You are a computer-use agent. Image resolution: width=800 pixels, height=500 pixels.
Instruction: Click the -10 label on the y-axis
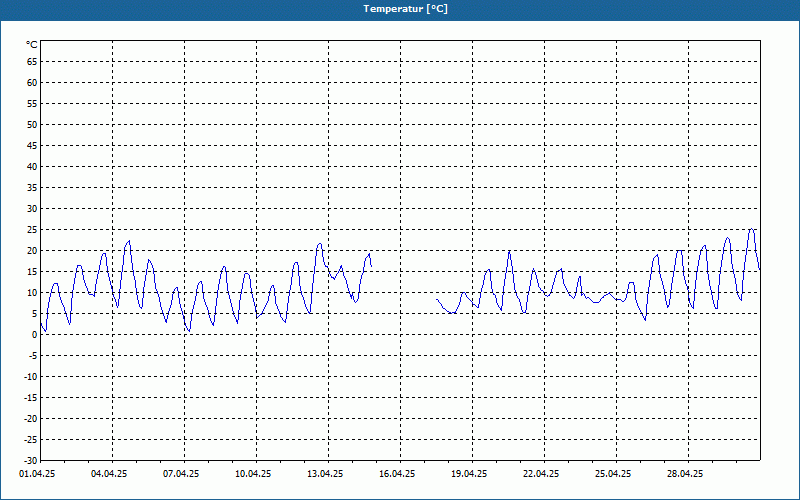[x=31, y=377]
